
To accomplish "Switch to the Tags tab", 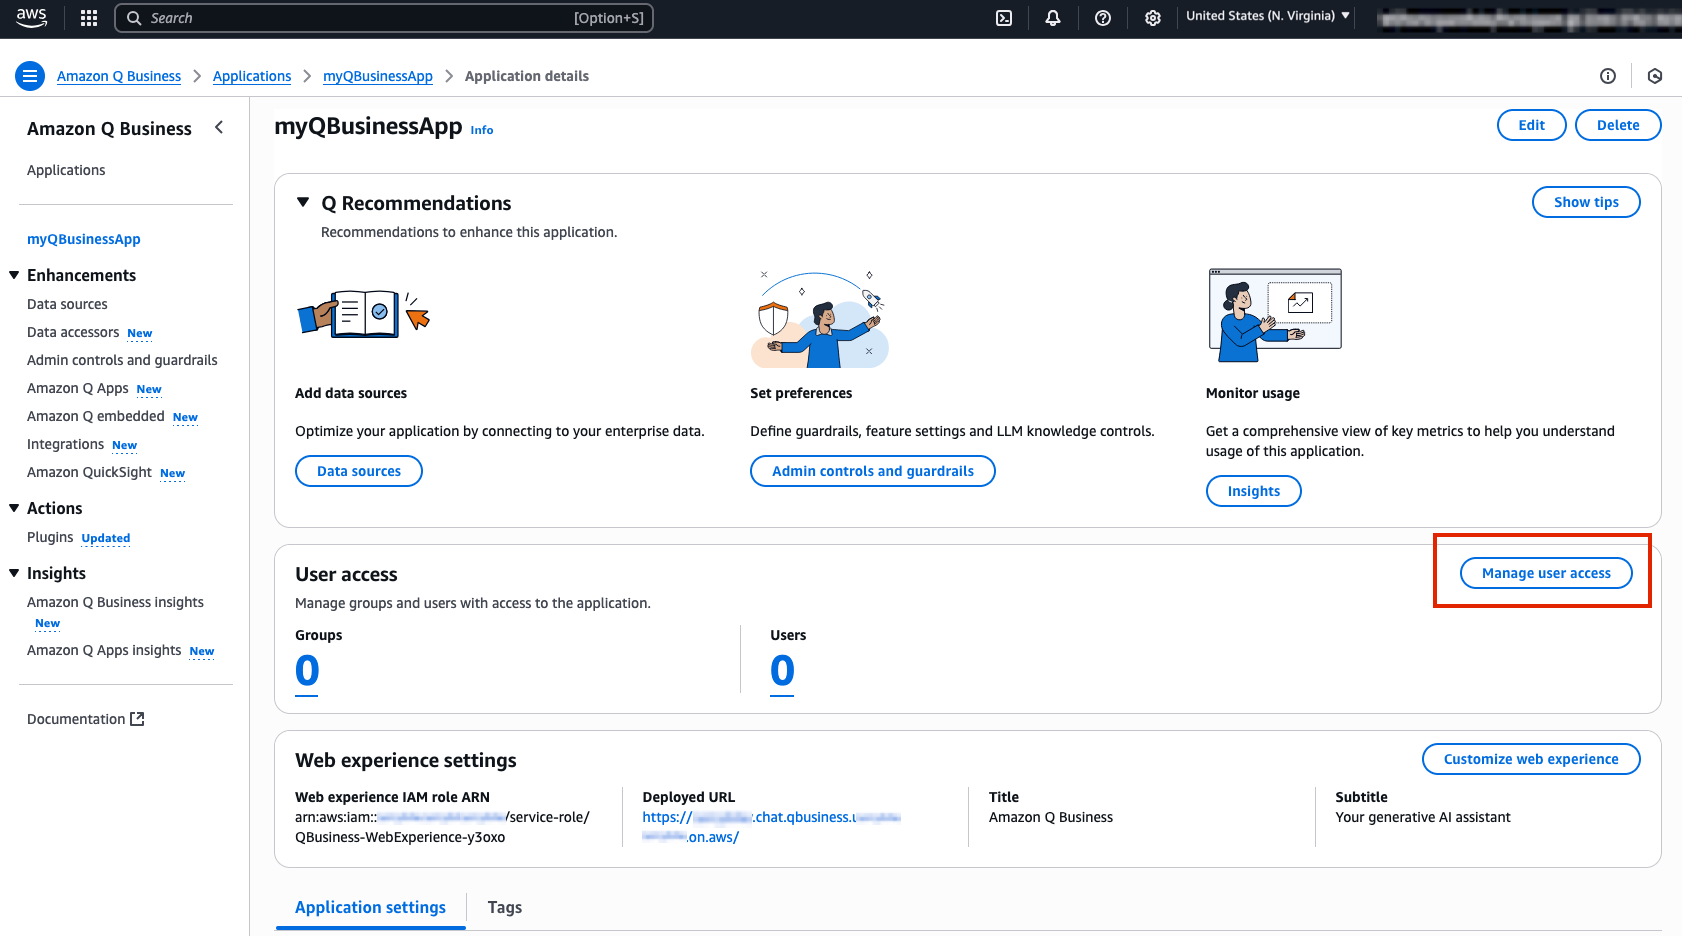I will click(x=504, y=907).
